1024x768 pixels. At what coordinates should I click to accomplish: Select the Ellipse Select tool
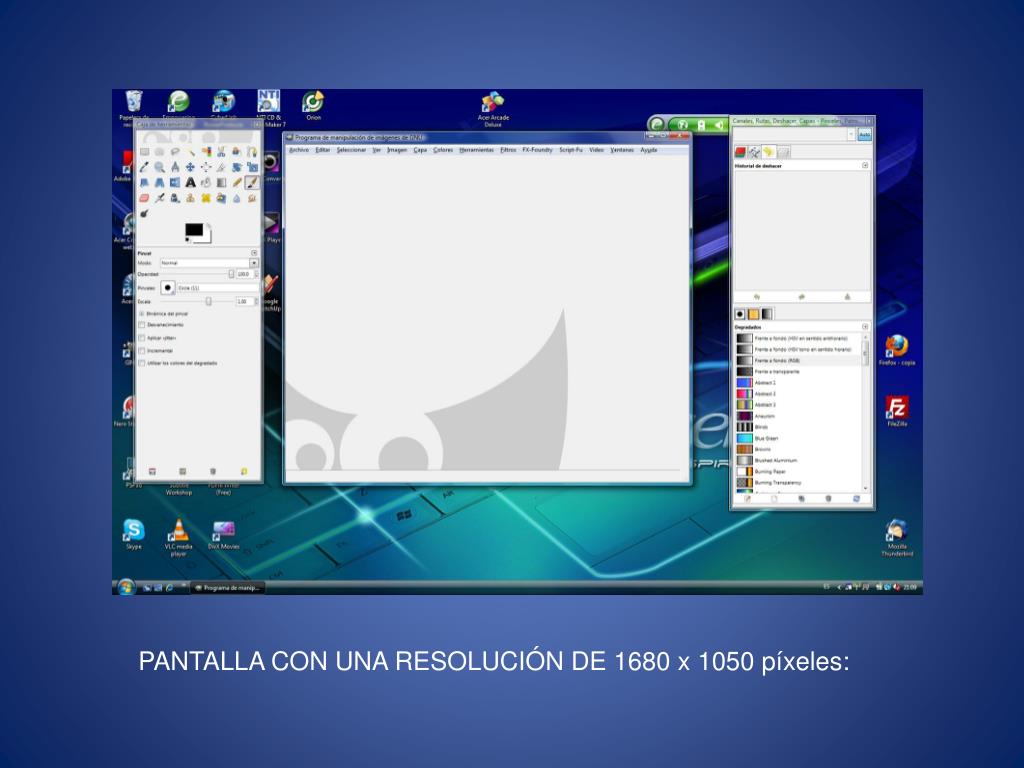coord(159,152)
